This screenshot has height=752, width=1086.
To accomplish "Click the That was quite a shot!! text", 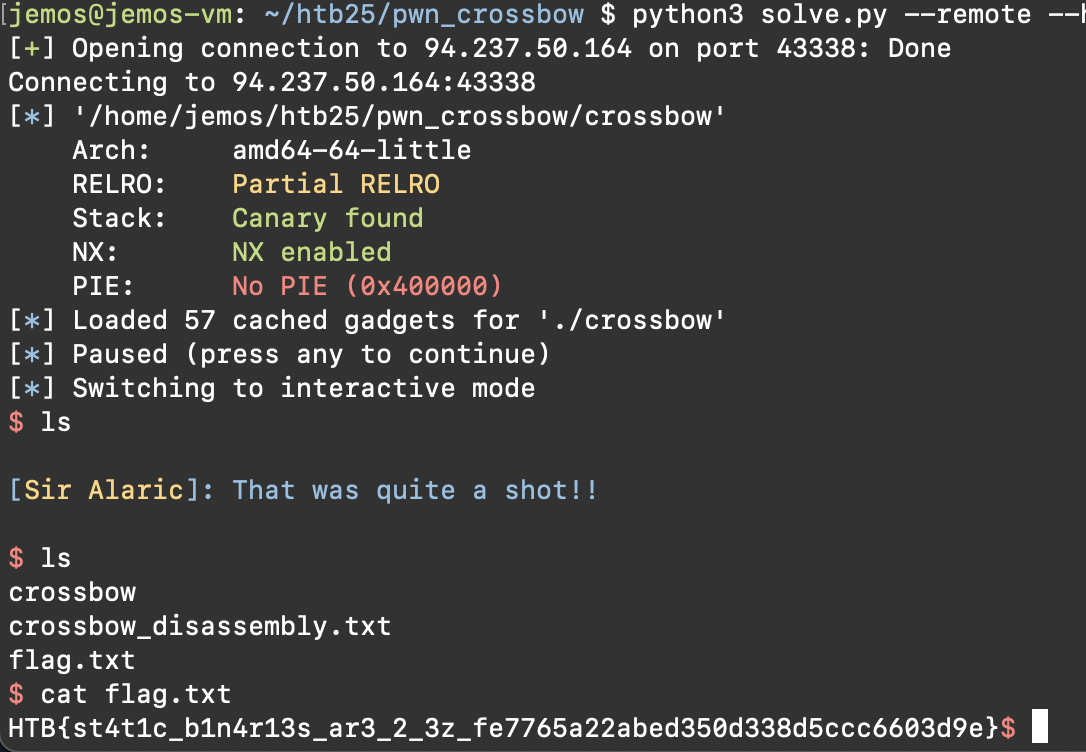I will tap(415, 491).
